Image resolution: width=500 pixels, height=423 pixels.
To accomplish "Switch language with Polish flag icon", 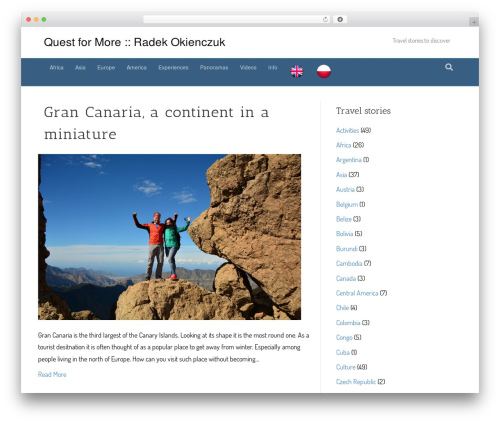I will (x=324, y=71).
